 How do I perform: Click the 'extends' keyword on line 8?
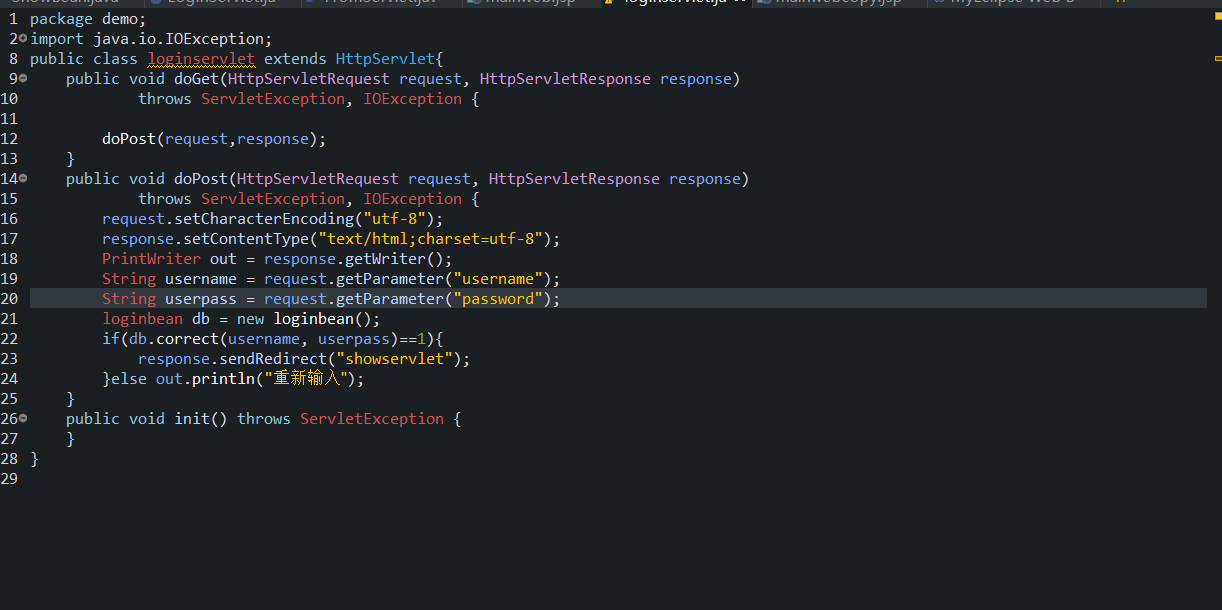pyautogui.click(x=295, y=59)
